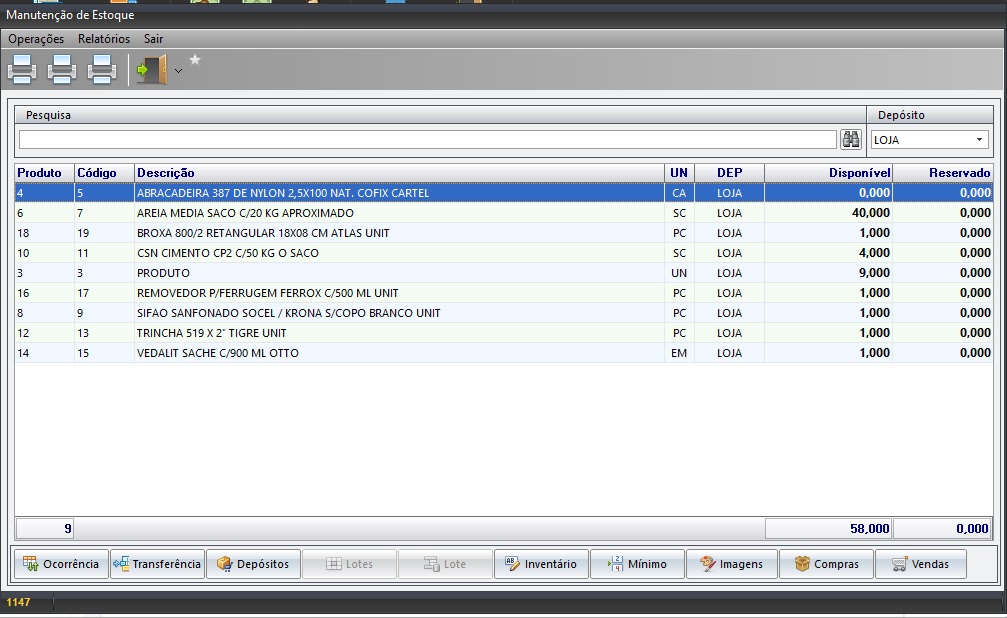Open Transferência stock transfer

pyautogui.click(x=157, y=564)
